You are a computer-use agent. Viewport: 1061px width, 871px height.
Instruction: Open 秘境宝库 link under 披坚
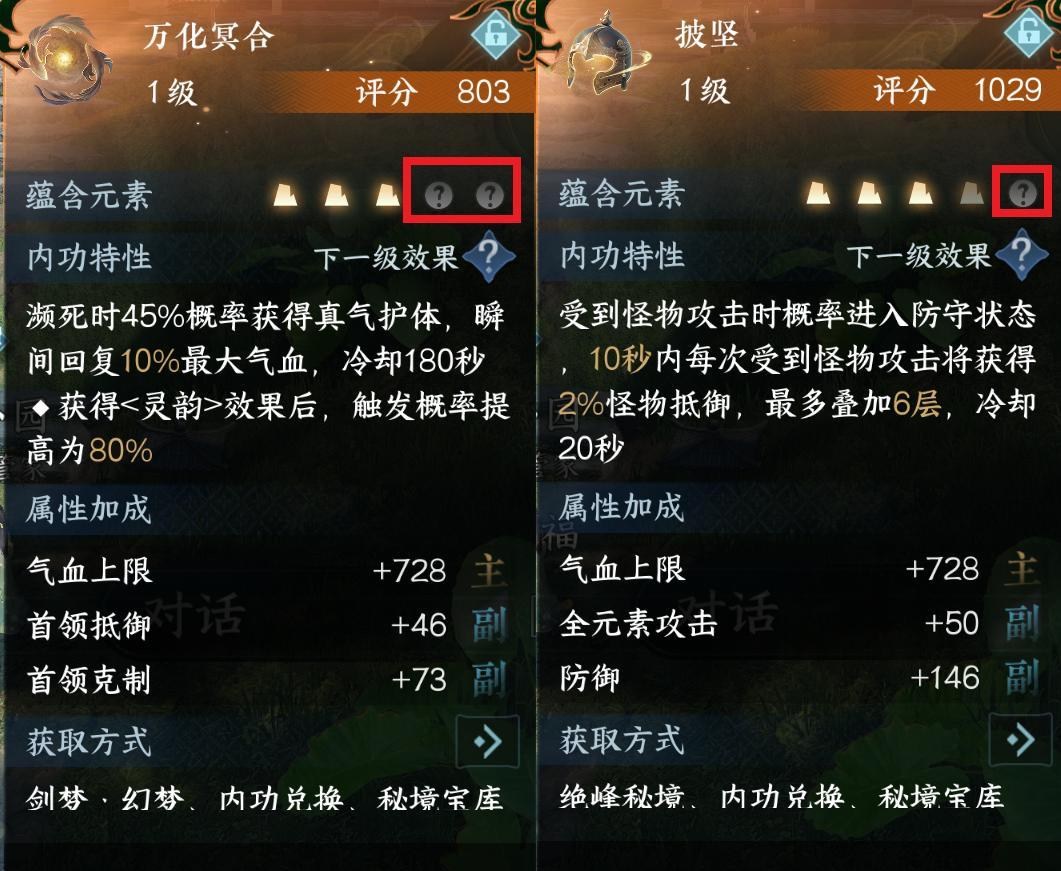tap(941, 797)
